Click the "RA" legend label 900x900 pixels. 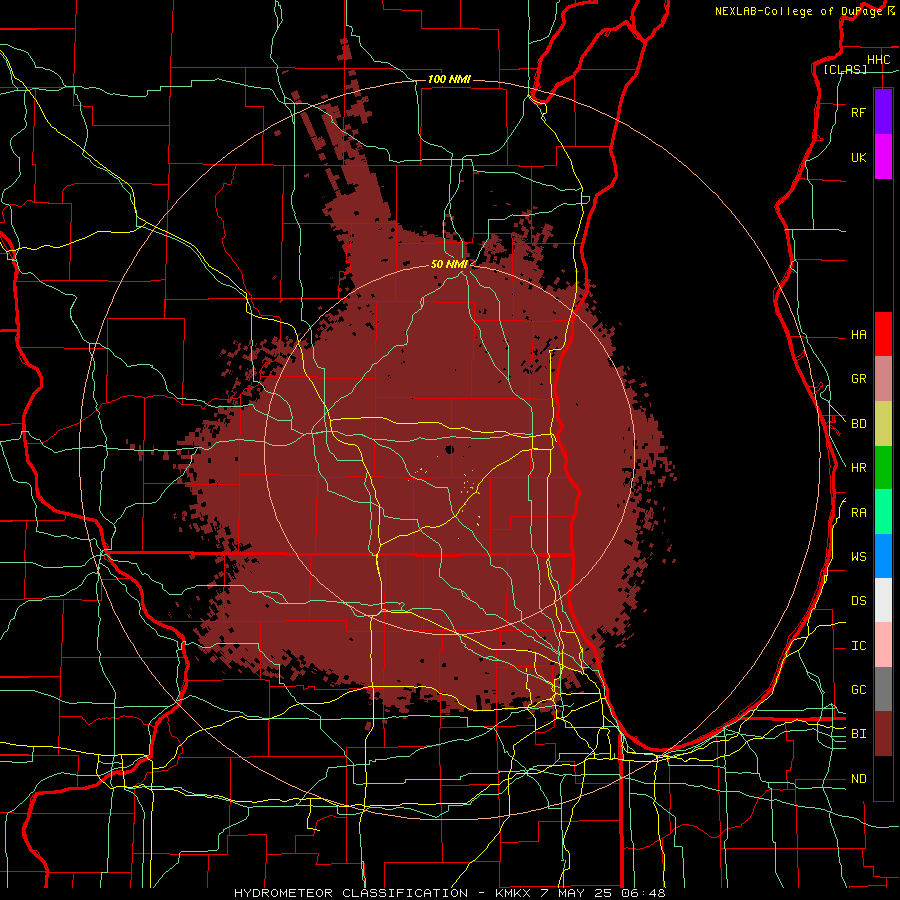(x=858, y=513)
